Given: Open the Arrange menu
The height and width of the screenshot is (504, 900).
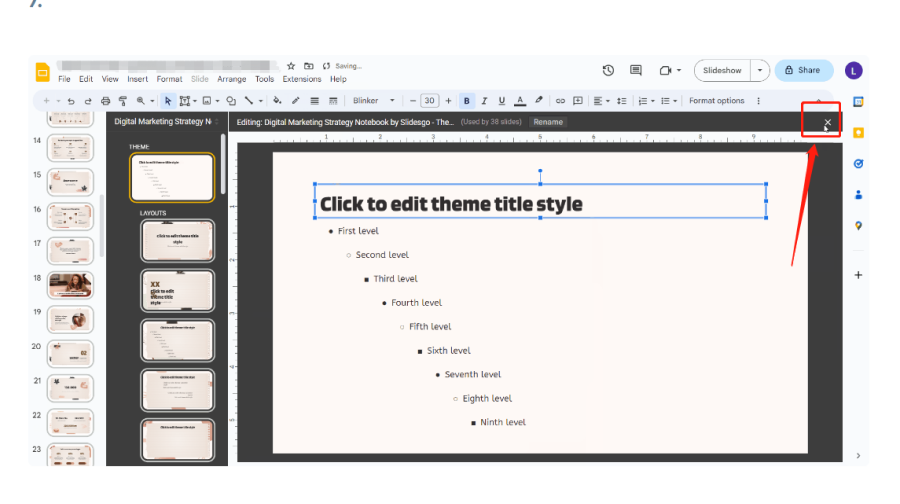Looking at the screenshot, I should pyautogui.click(x=231, y=79).
